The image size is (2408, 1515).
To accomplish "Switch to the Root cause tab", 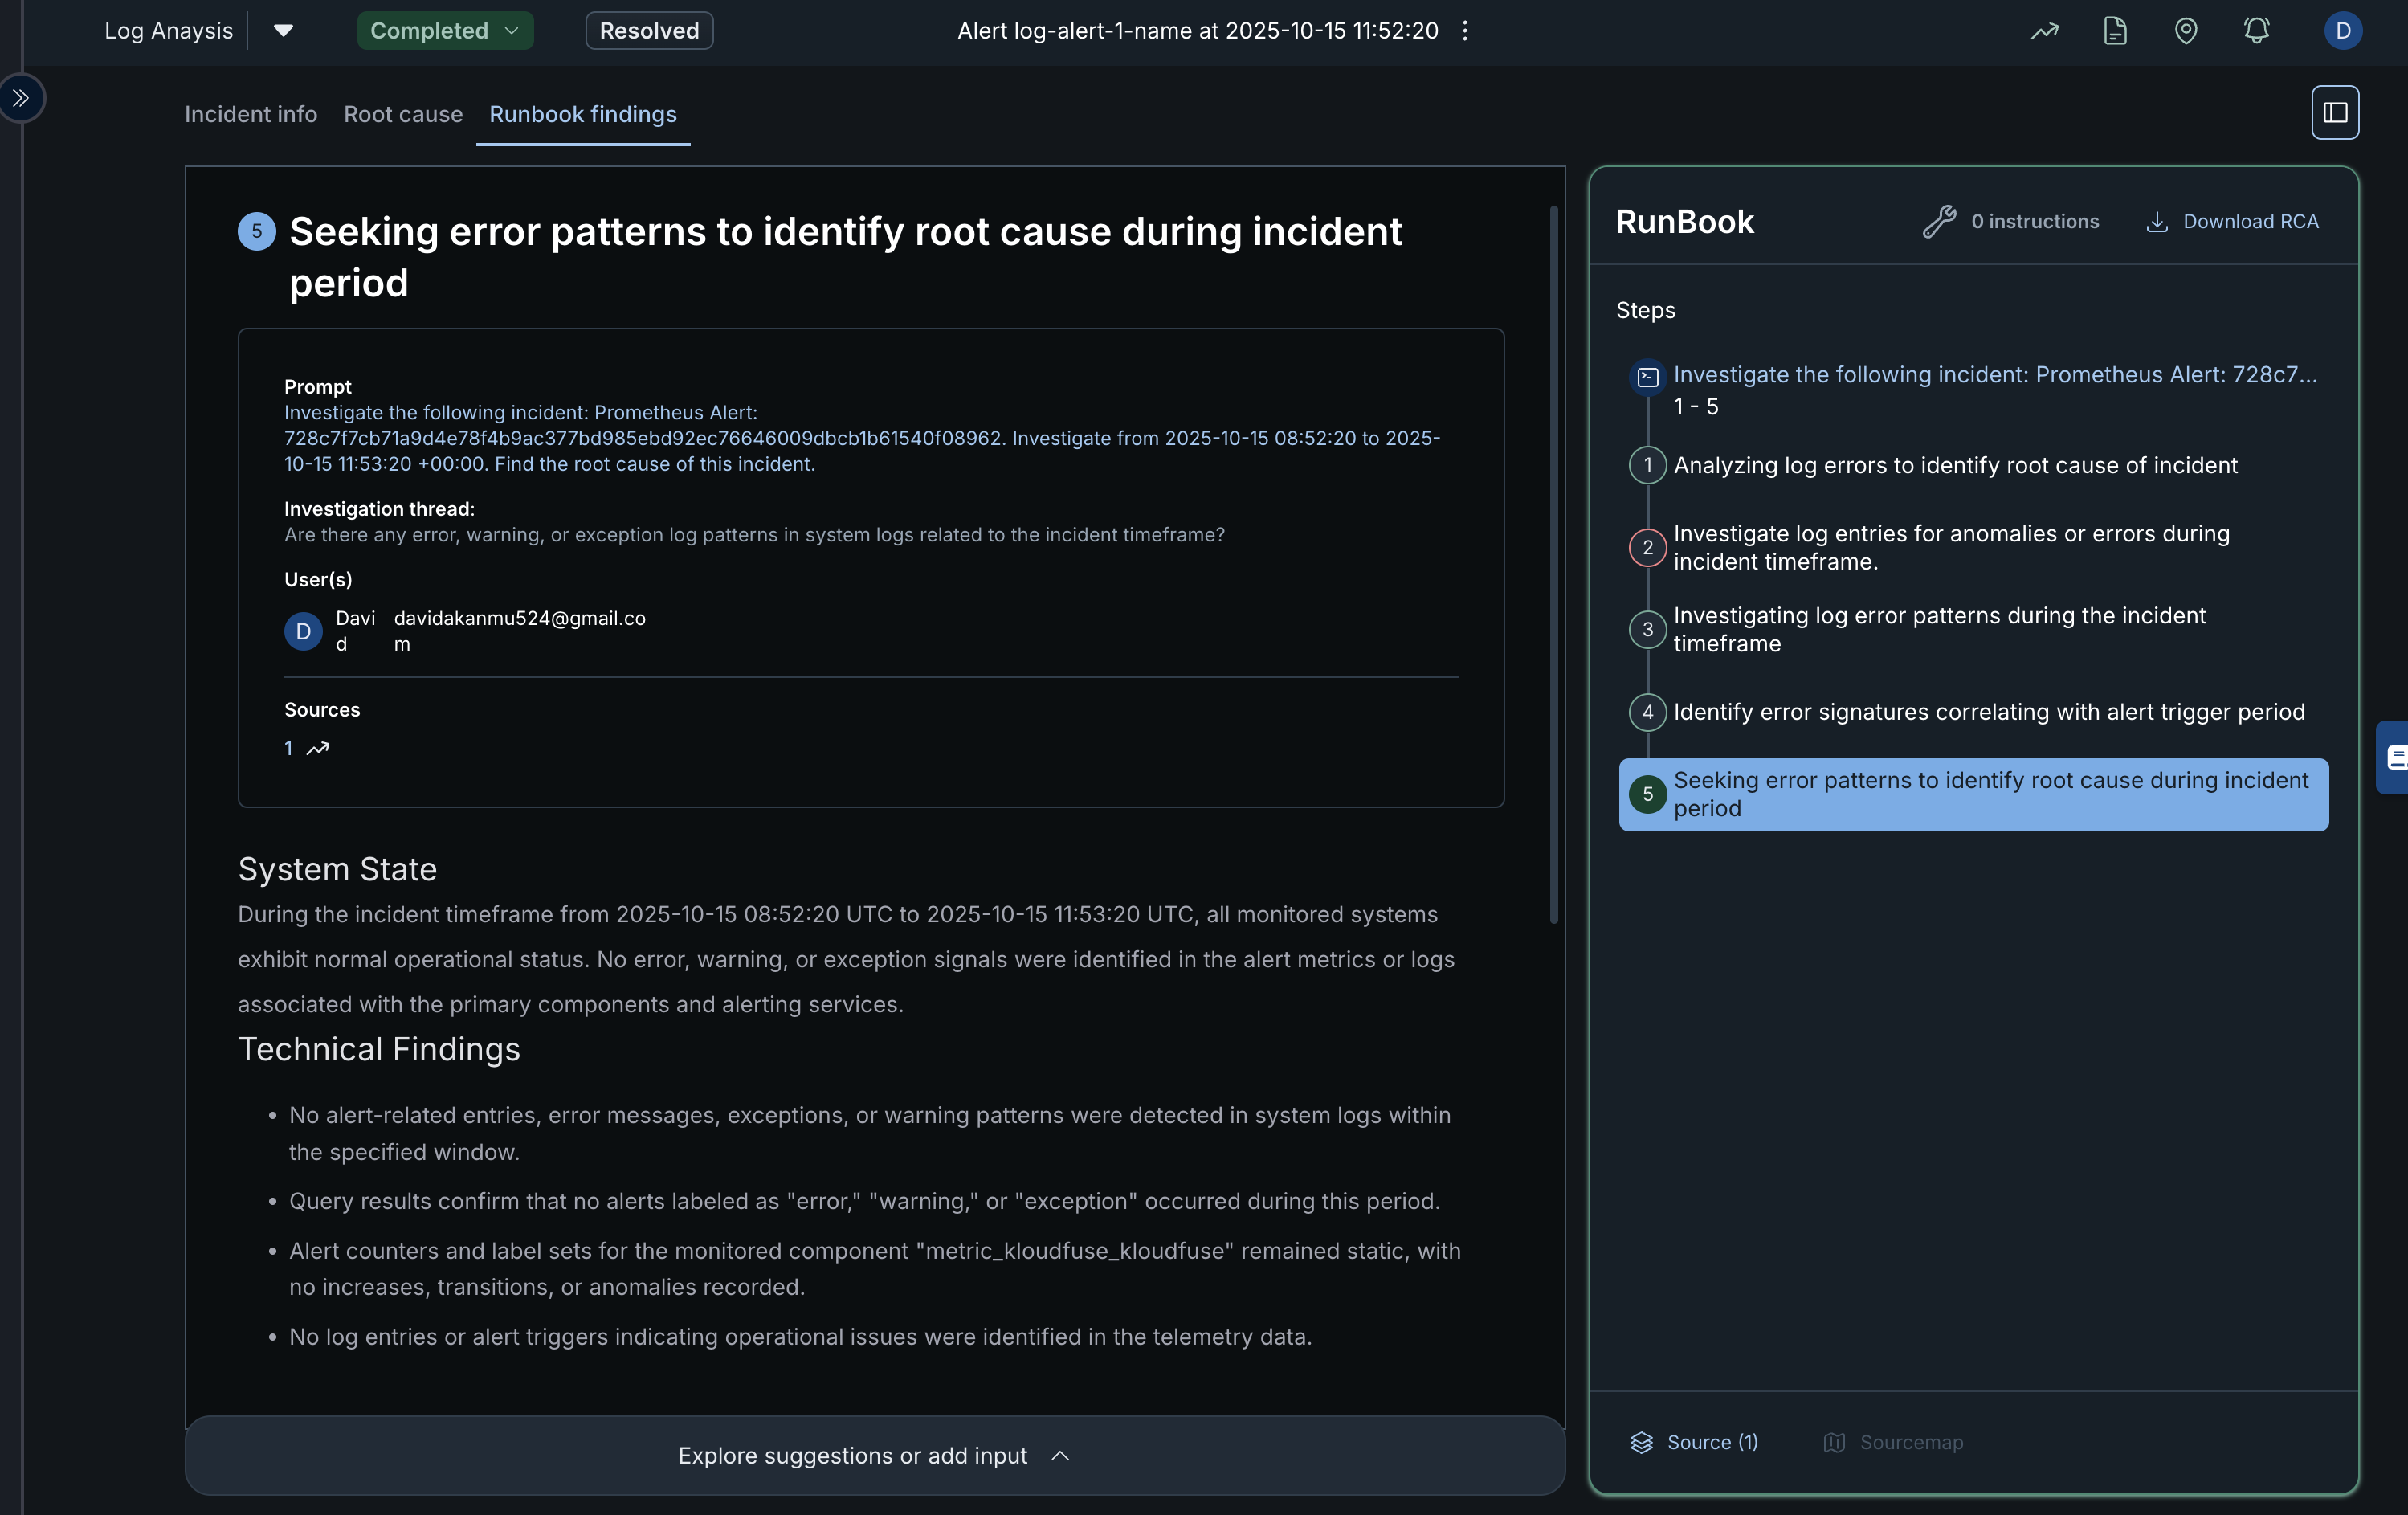I will pyautogui.click(x=403, y=115).
